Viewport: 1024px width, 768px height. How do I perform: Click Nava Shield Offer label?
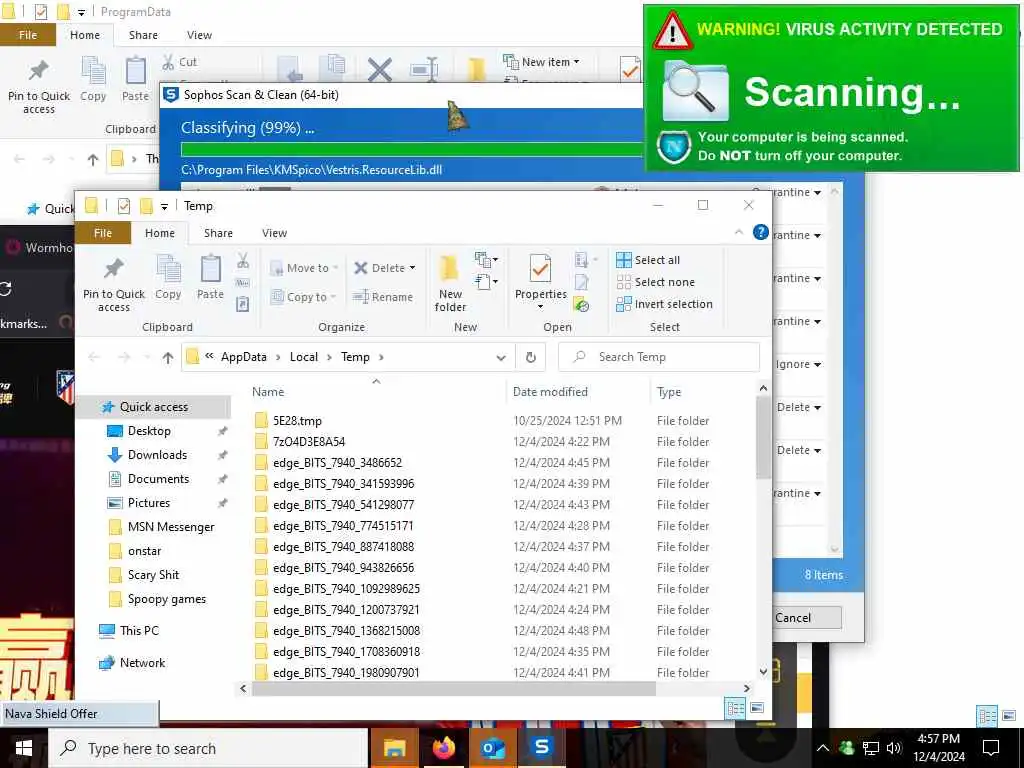click(x=52, y=714)
